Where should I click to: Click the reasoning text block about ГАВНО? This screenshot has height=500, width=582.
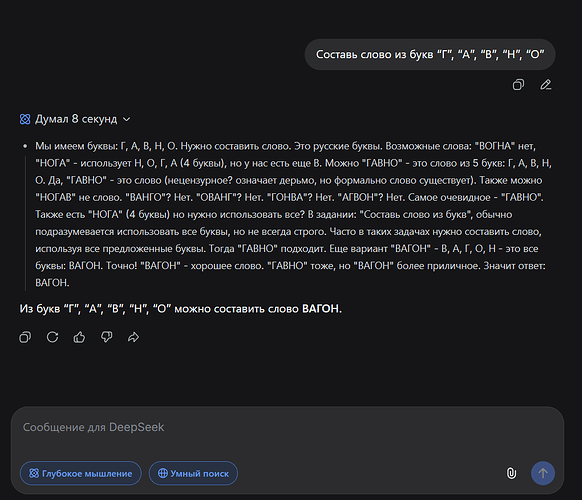293,214
